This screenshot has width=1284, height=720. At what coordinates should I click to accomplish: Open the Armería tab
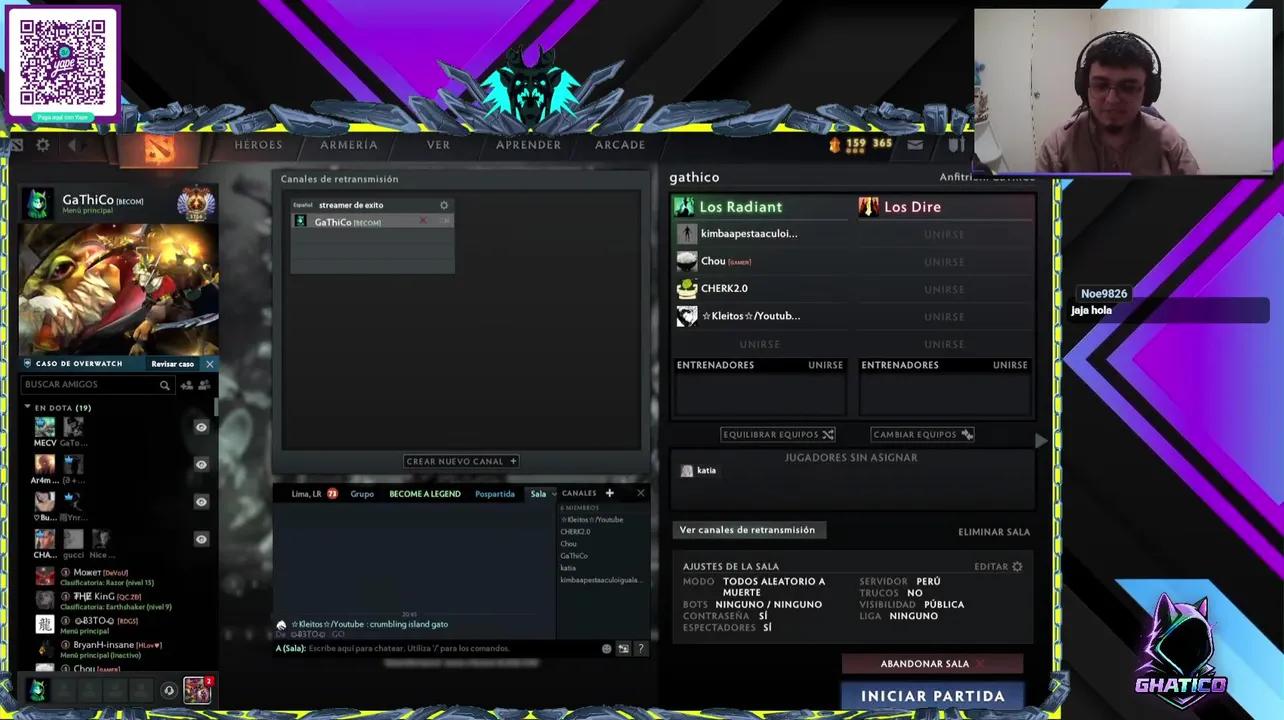[x=349, y=145]
